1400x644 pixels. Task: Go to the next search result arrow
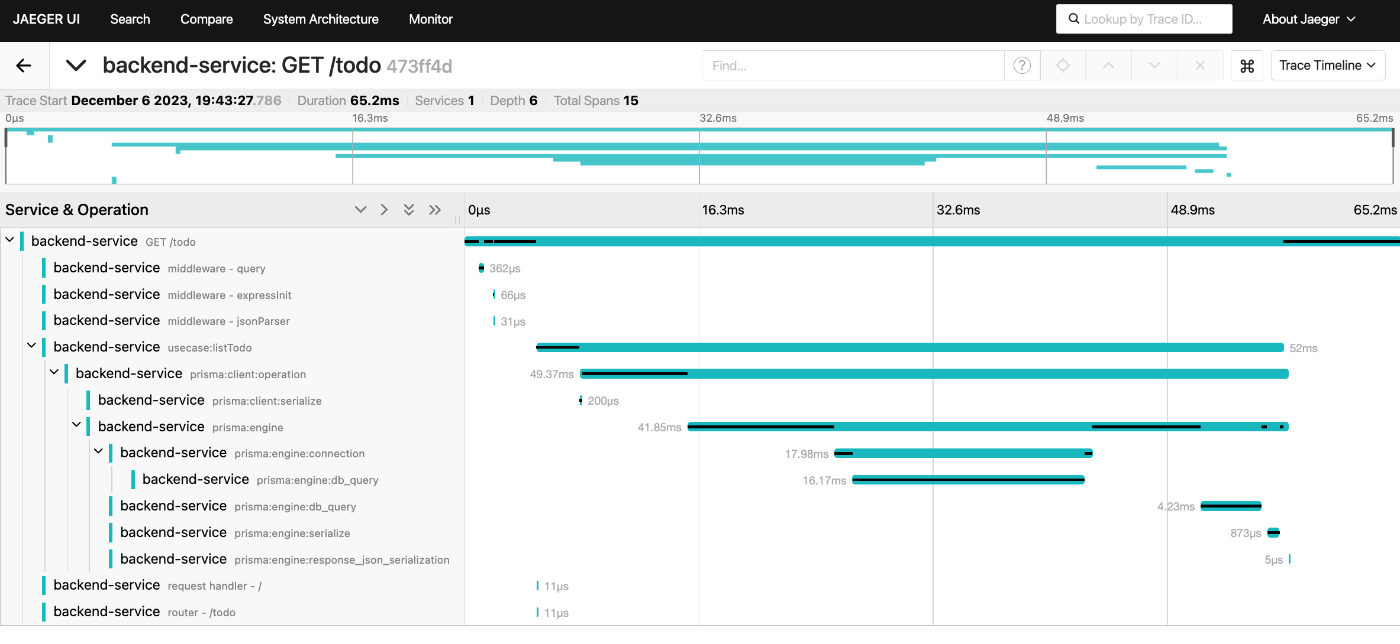[1154, 66]
